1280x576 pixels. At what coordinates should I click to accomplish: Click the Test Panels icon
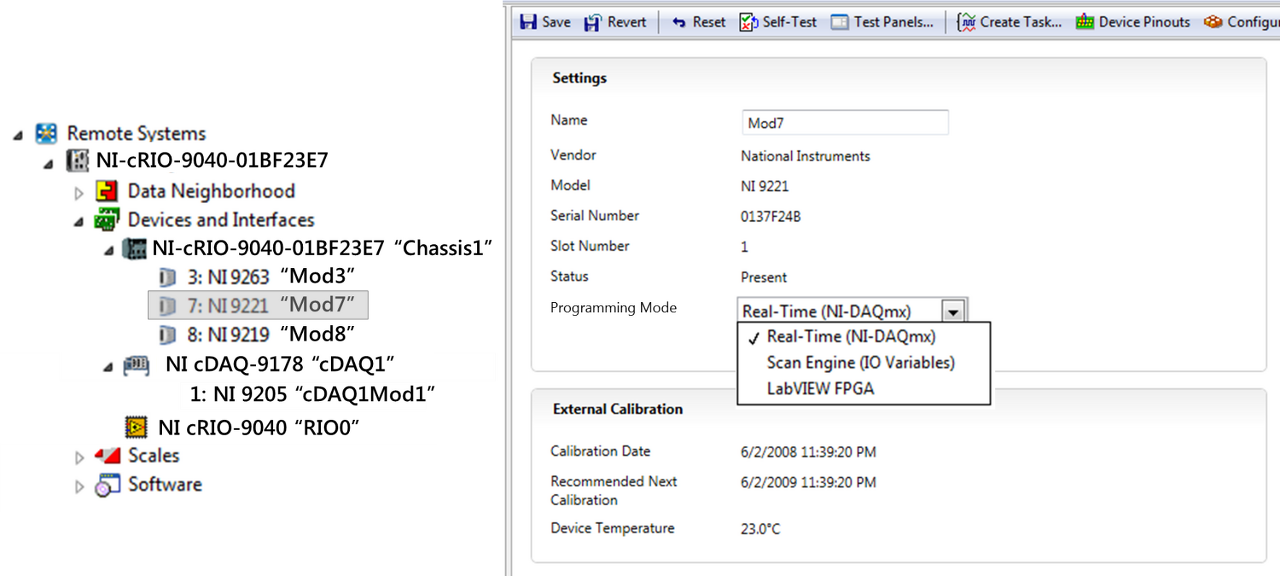click(840, 22)
